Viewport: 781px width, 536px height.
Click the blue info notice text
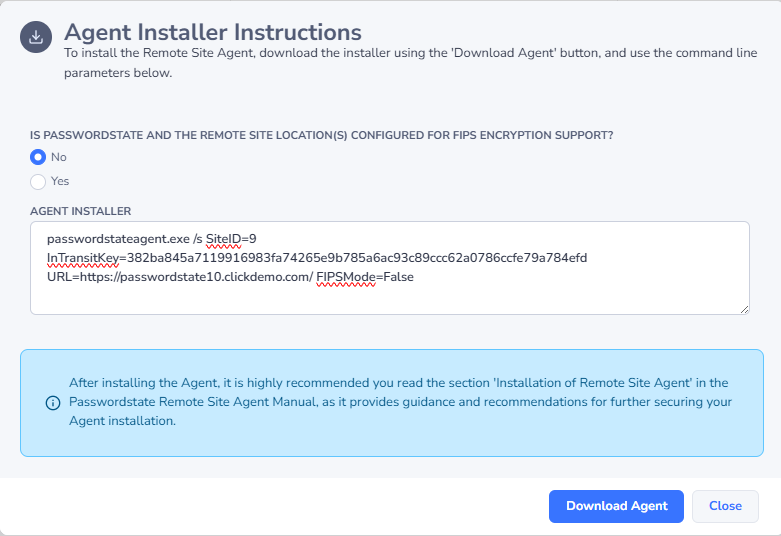400,402
